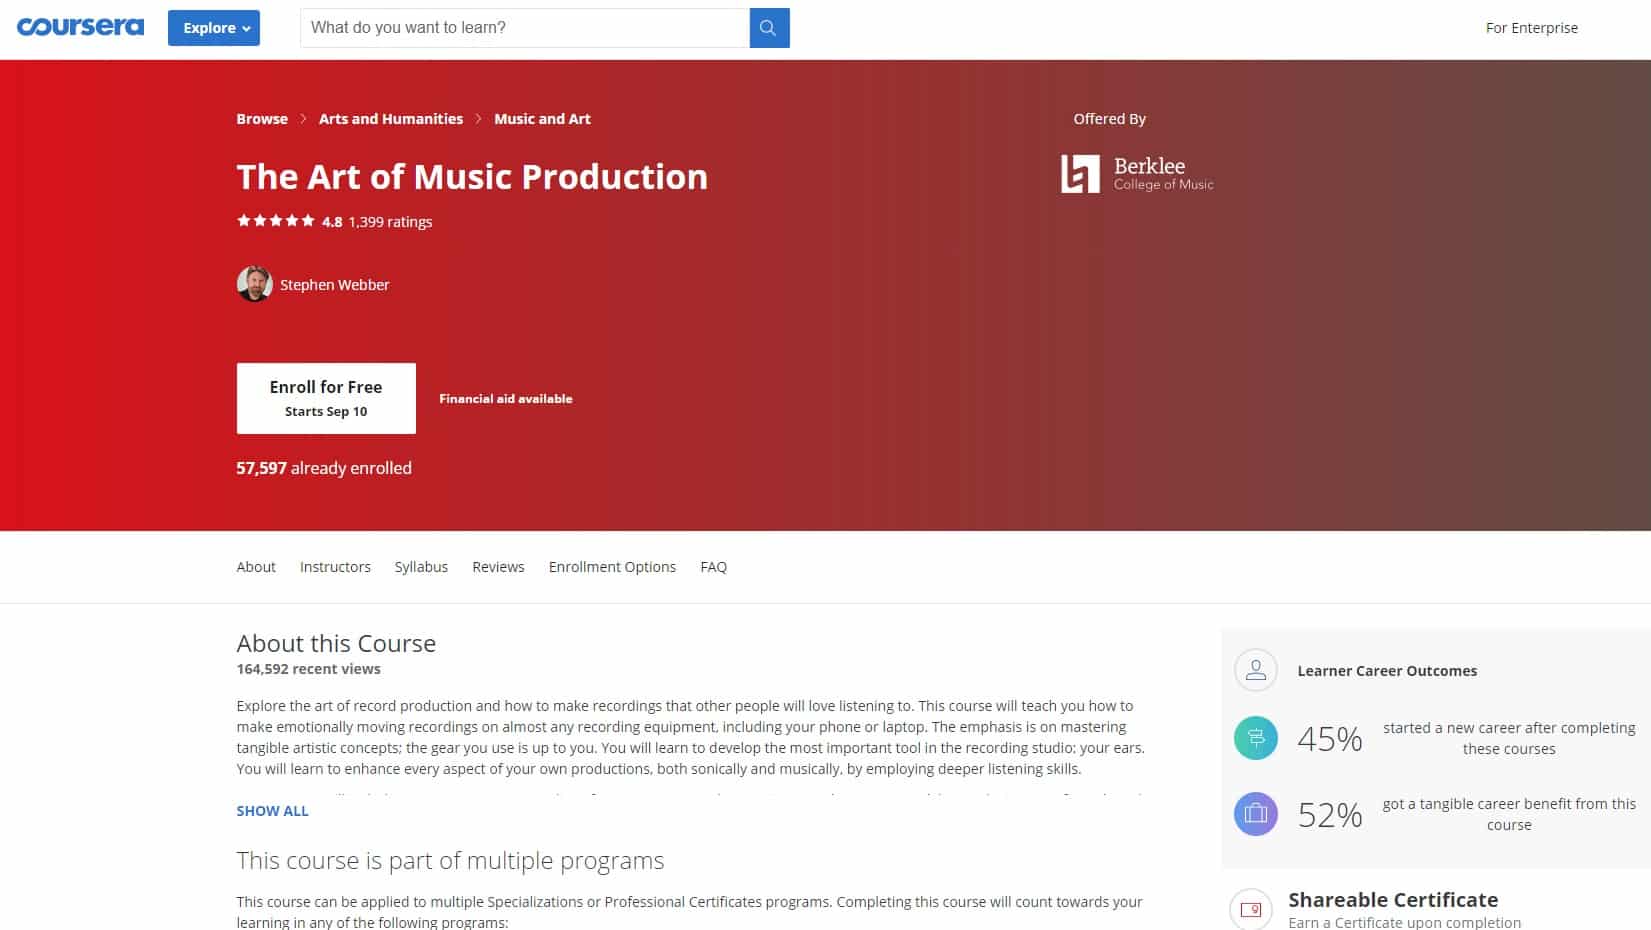
Task: Click the Berklee College of Music logo
Action: pyautogui.click(x=1137, y=174)
